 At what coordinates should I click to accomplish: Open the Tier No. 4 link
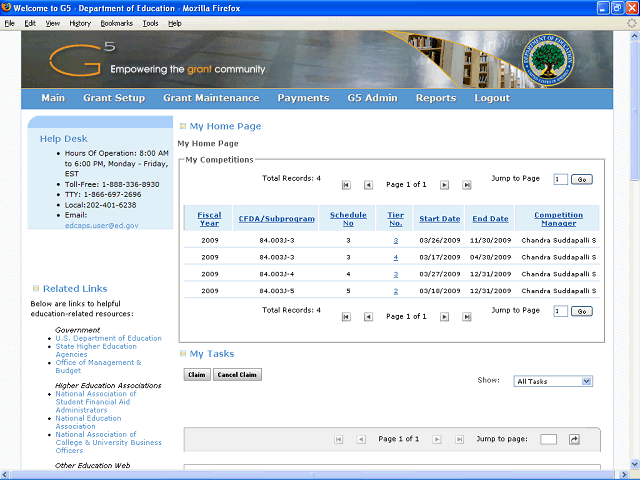coord(396,258)
